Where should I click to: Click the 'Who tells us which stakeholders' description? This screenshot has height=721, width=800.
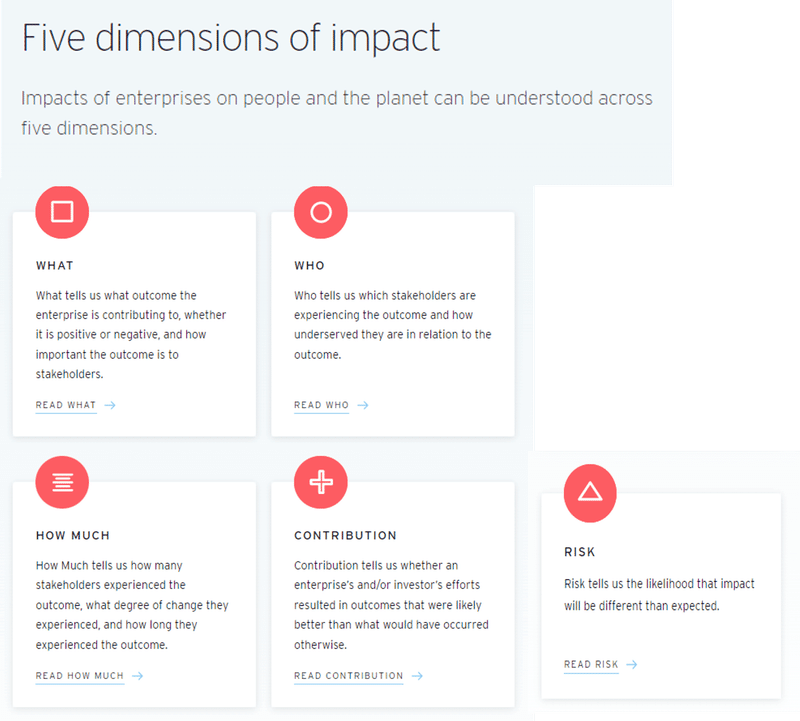(393, 325)
